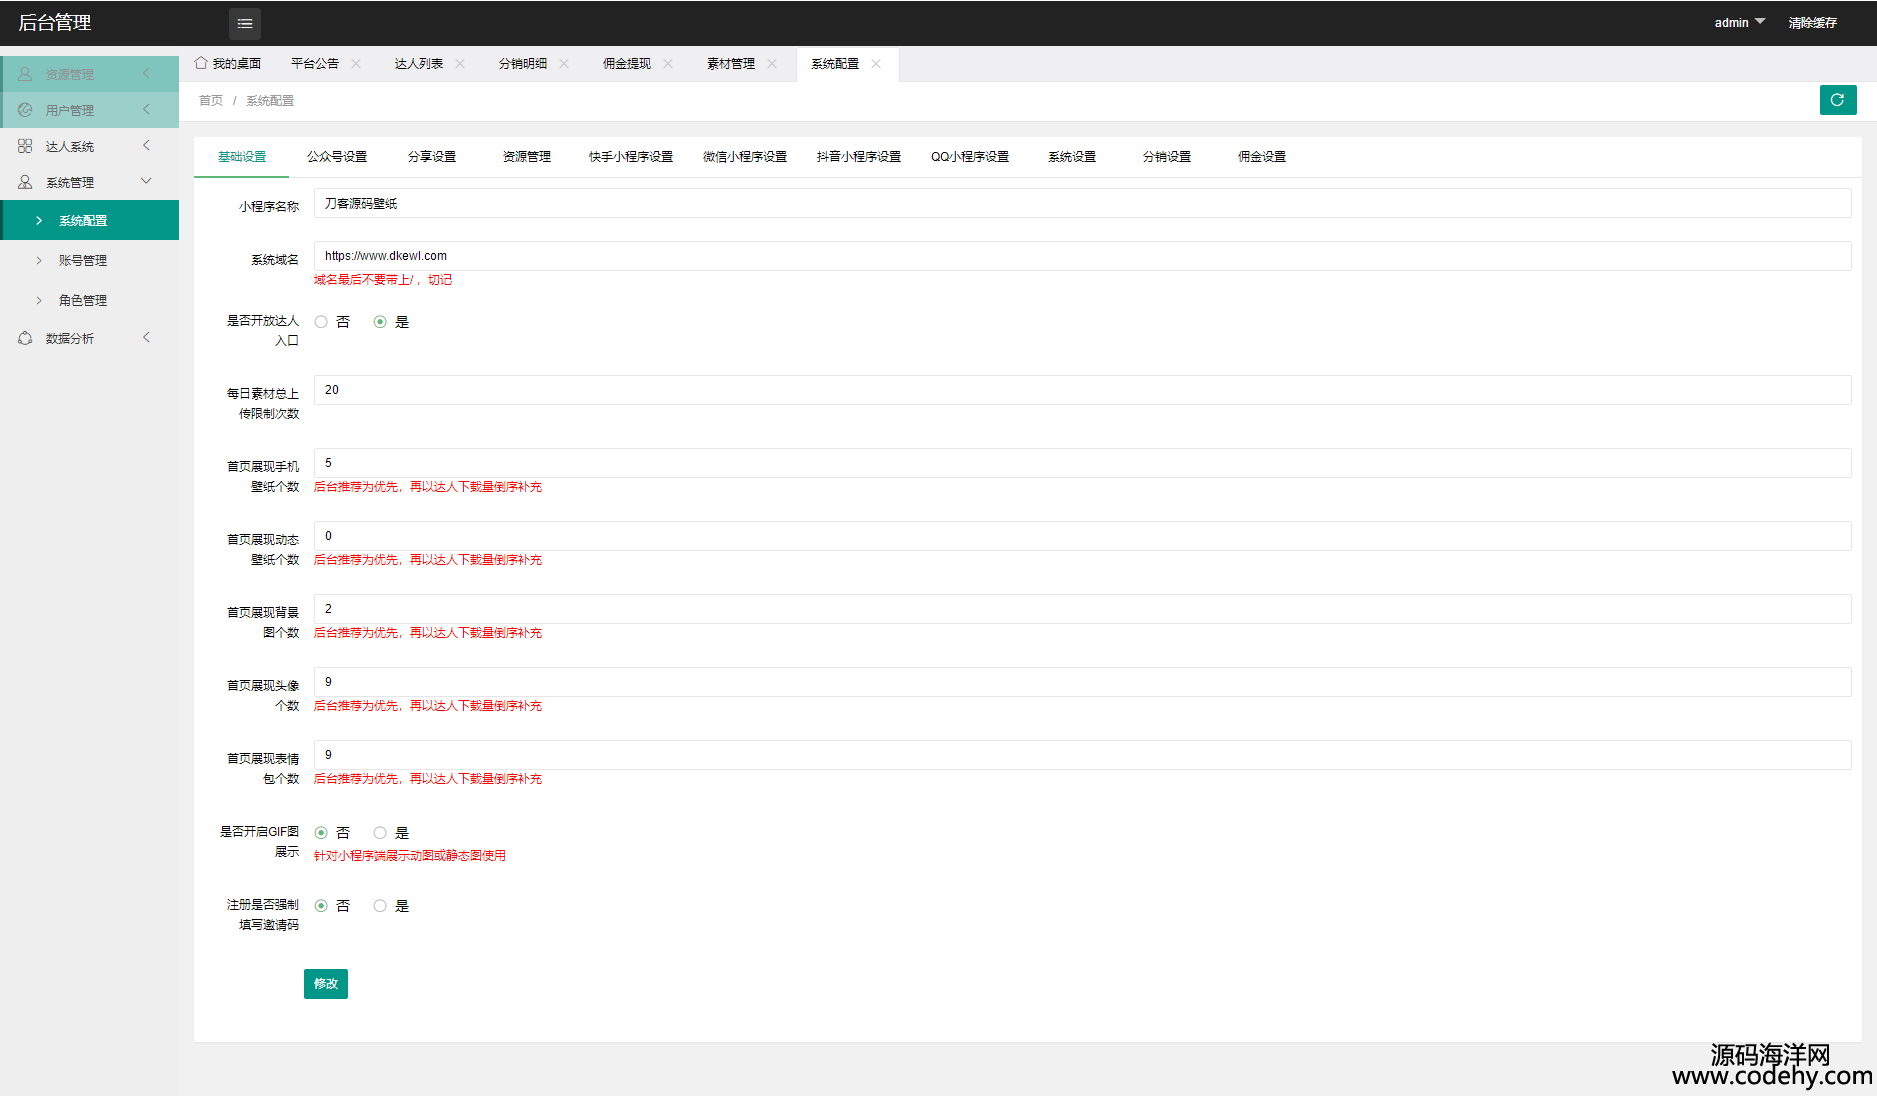Focus the 首页展现头像个数 field

[x=1083, y=682]
